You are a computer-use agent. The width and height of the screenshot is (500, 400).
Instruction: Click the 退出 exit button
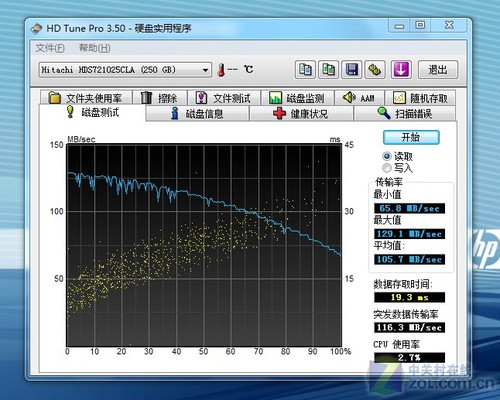click(438, 70)
